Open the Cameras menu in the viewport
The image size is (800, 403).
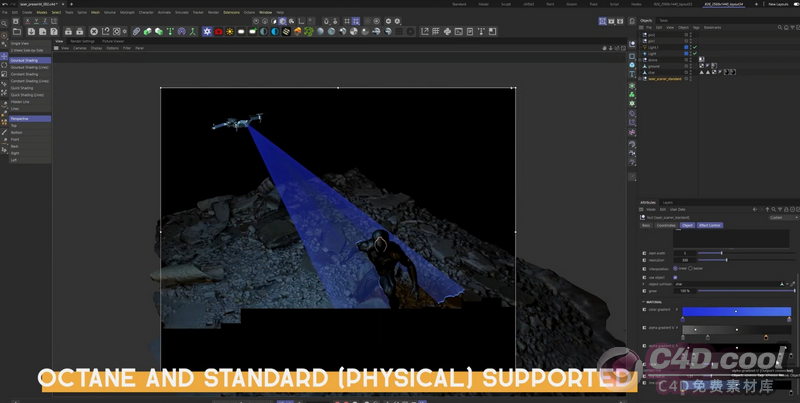click(80, 48)
